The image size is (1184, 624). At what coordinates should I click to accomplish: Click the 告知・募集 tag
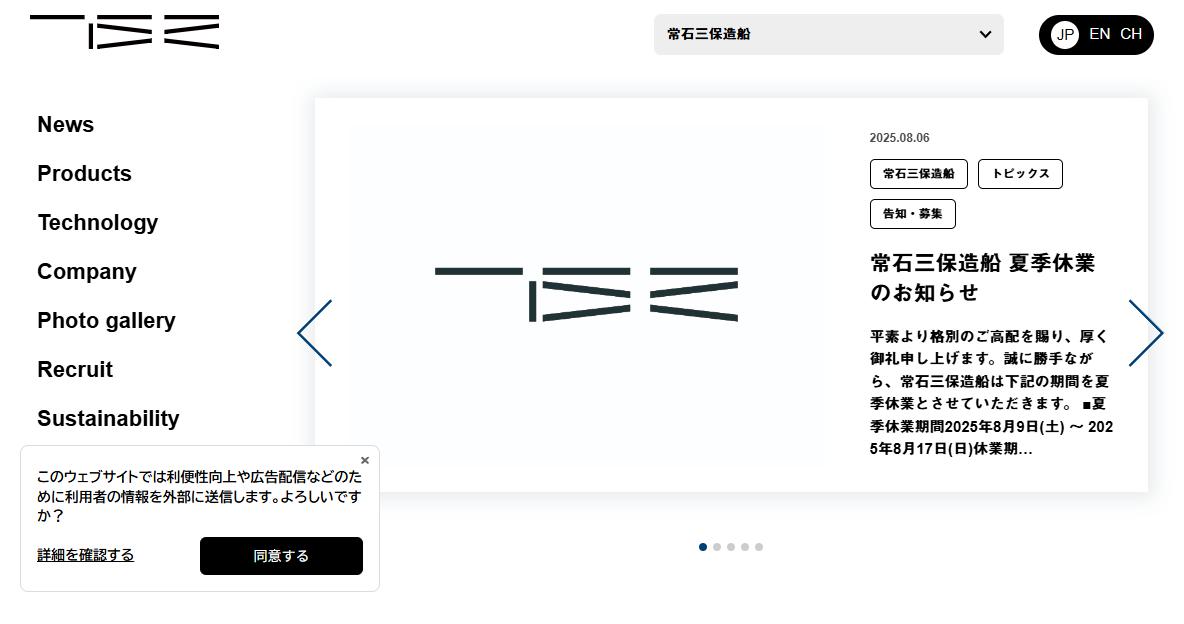[x=912, y=214]
